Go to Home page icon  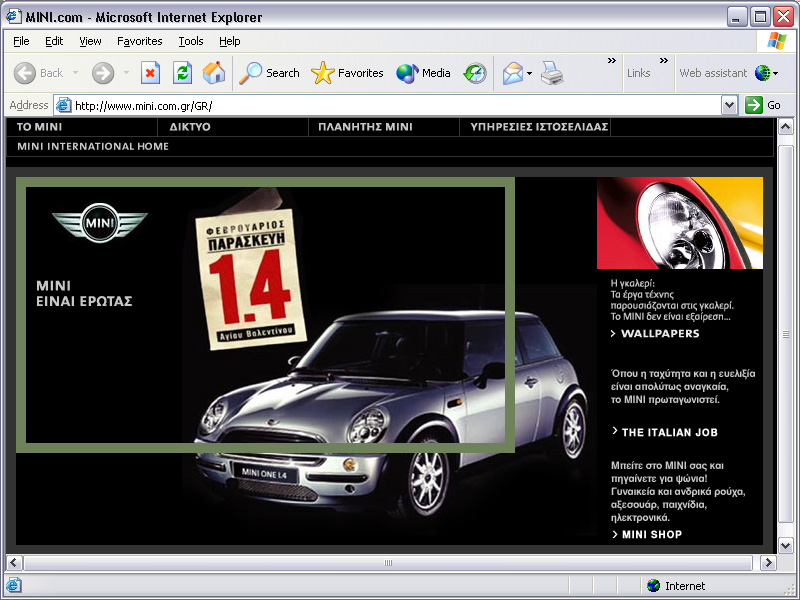coord(214,73)
